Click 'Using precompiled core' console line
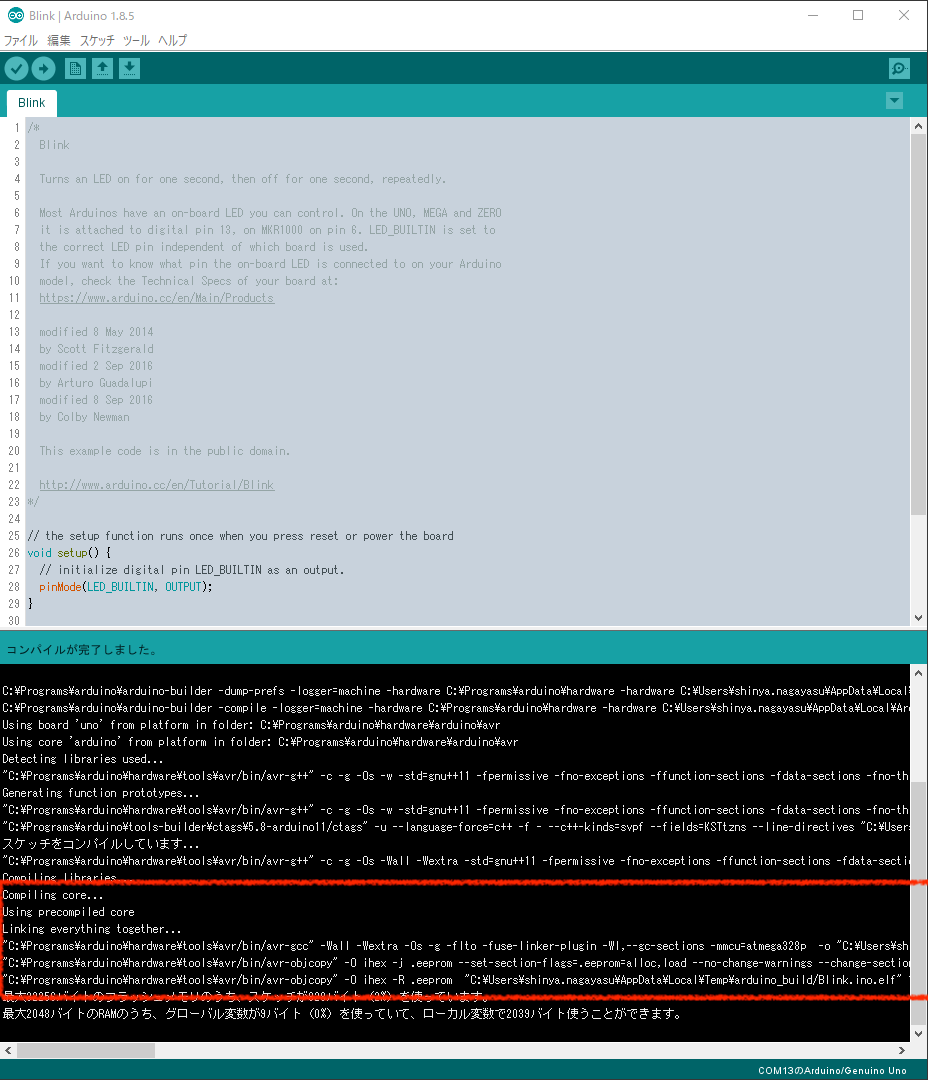The image size is (928, 1080). tap(68, 912)
